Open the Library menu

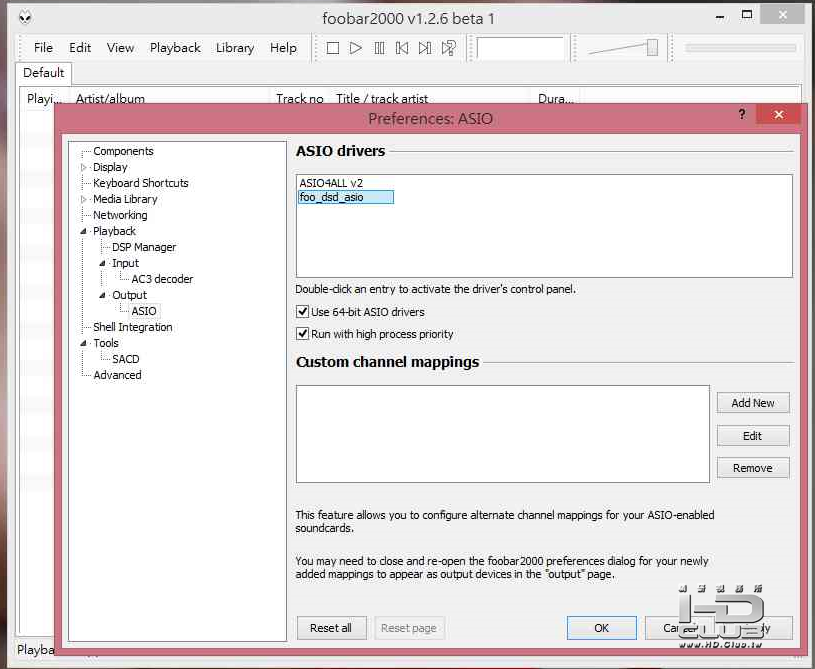pos(235,48)
